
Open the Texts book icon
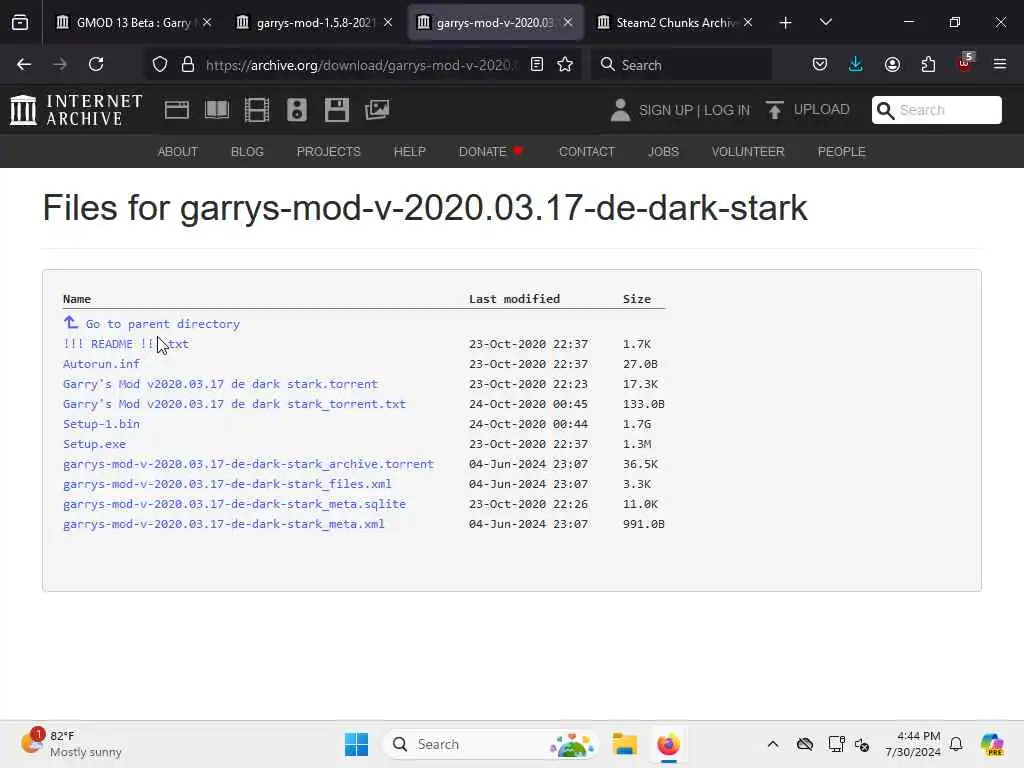[217, 110]
